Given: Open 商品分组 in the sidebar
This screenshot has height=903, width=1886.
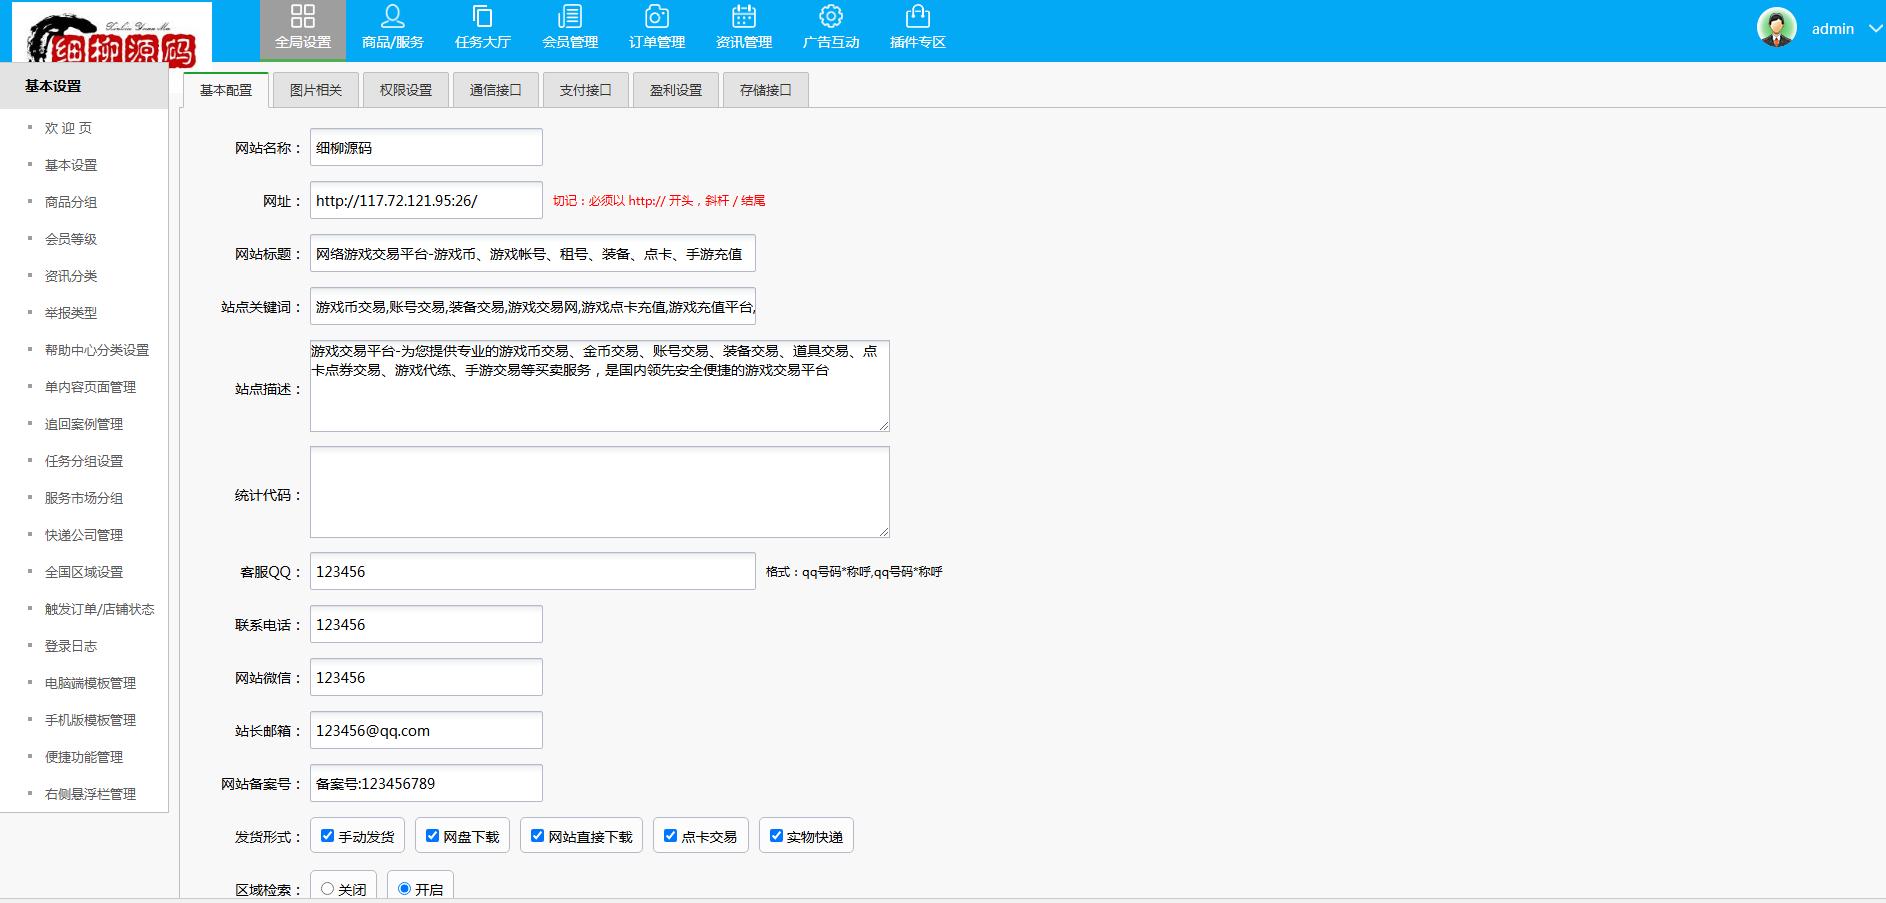Looking at the screenshot, I should point(71,202).
